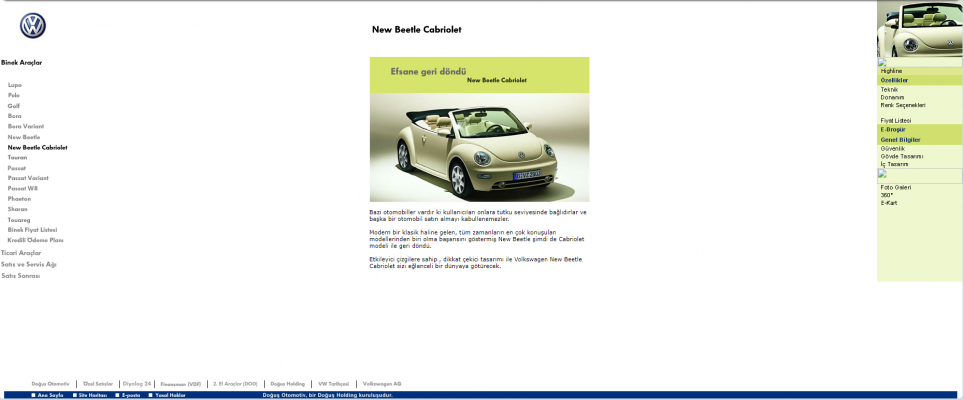The height and width of the screenshot is (400, 964).
Task: Open the Touran model page
Action: coord(17,157)
